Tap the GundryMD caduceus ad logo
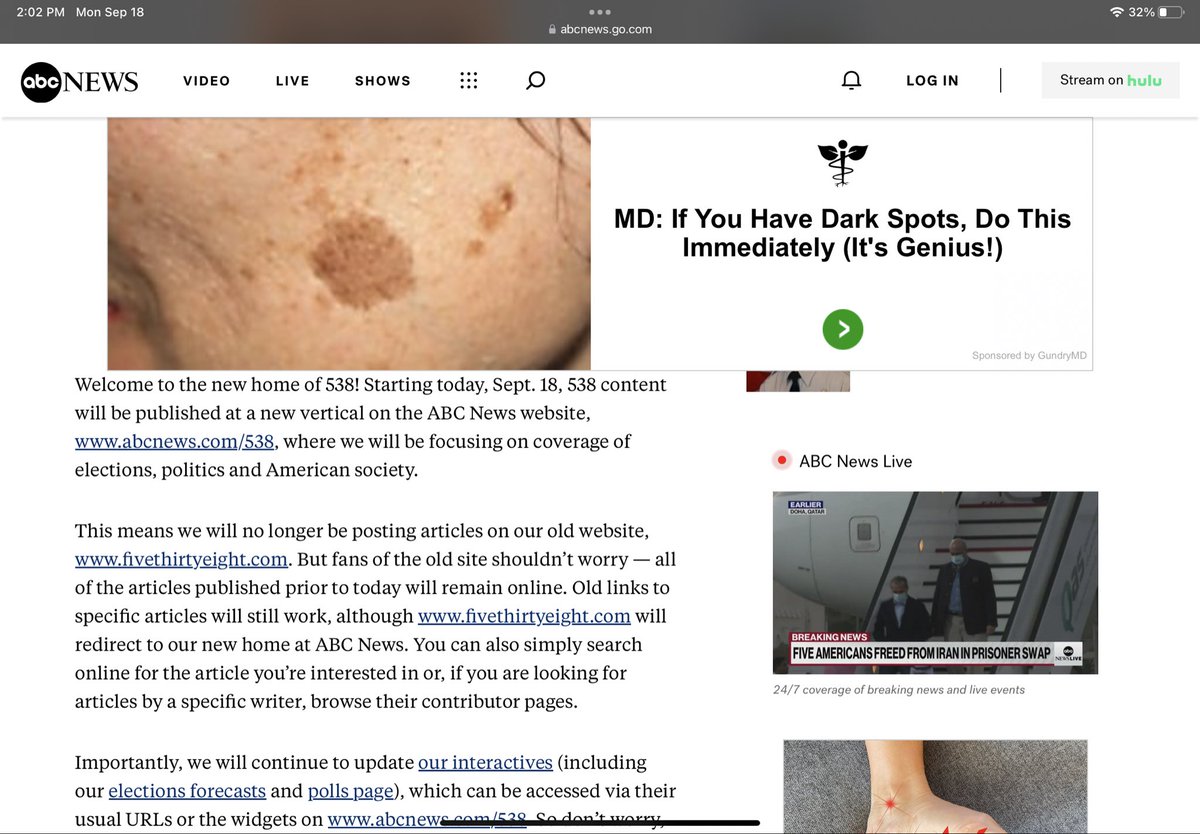Image resolution: width=1200 pixels, height=834 pixels. (x=842, y=163)
